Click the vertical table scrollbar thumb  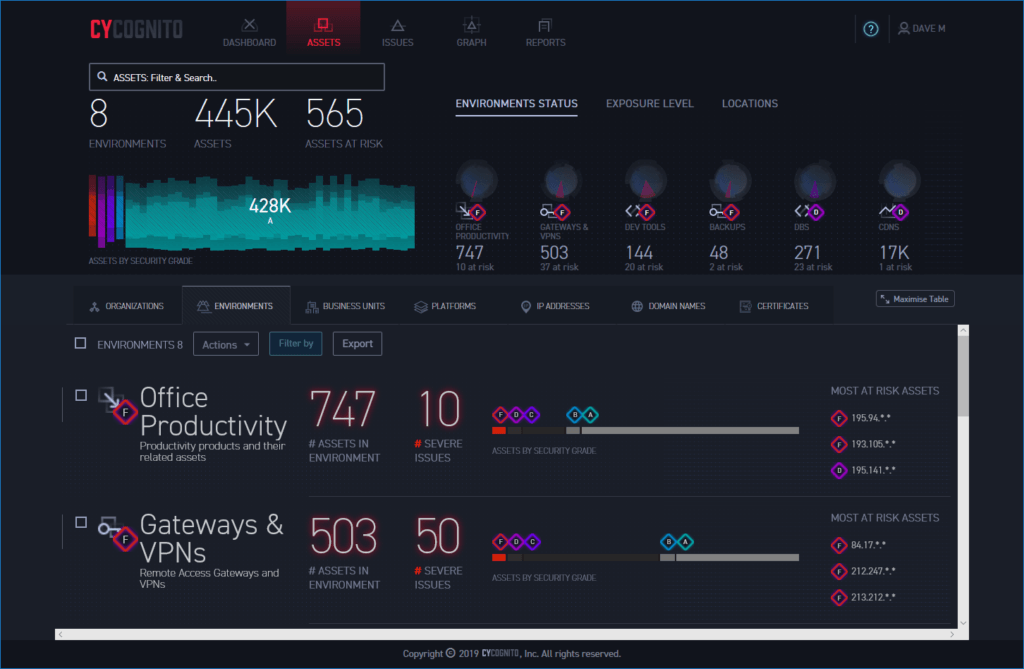963,376
